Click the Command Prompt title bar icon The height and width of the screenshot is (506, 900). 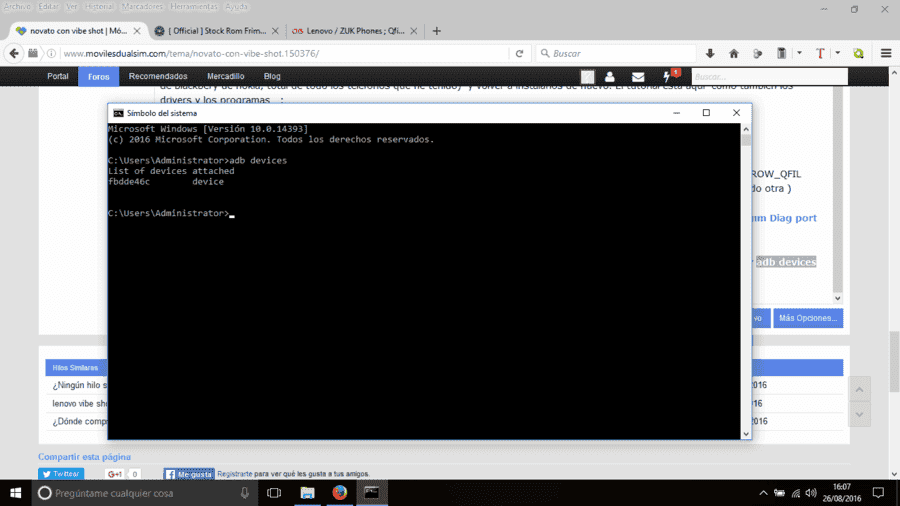[118, 113]
